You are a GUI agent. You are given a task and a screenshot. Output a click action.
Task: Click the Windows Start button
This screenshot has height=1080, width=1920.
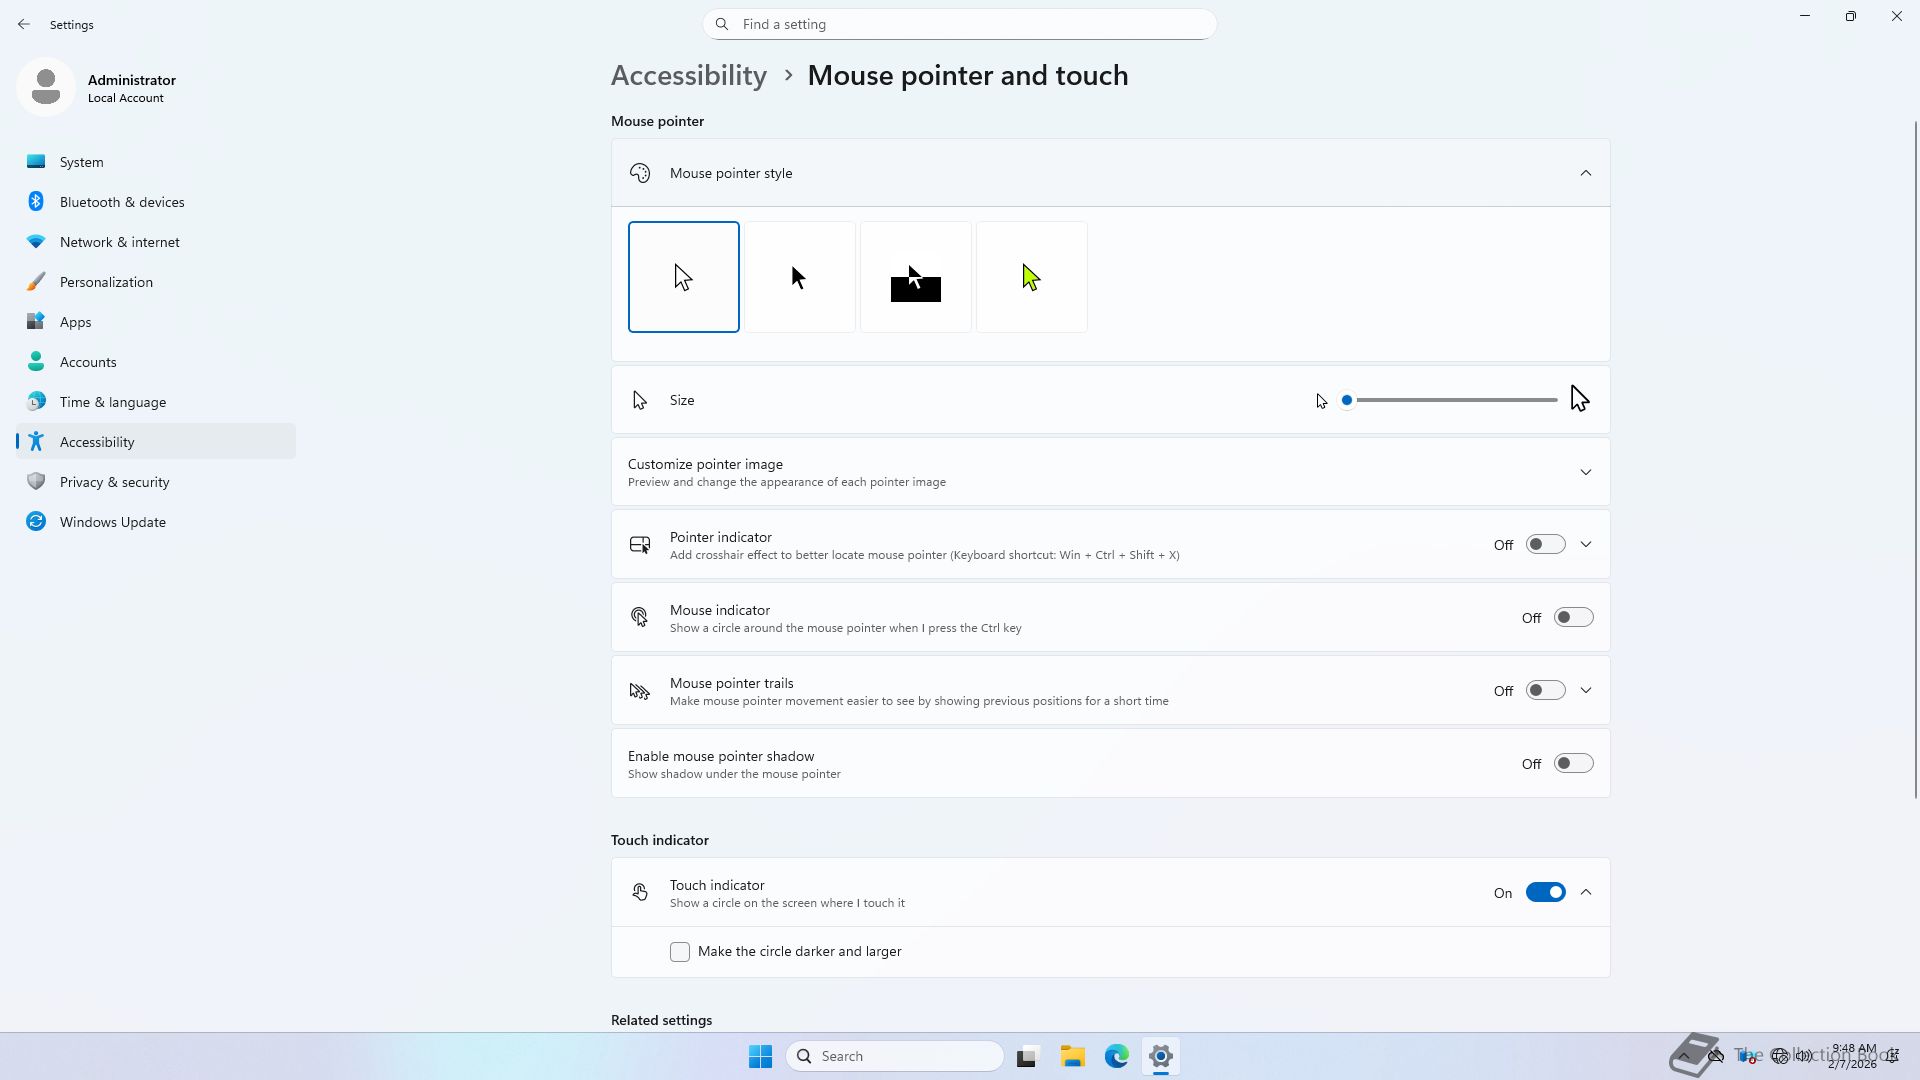pos(760,1056)
